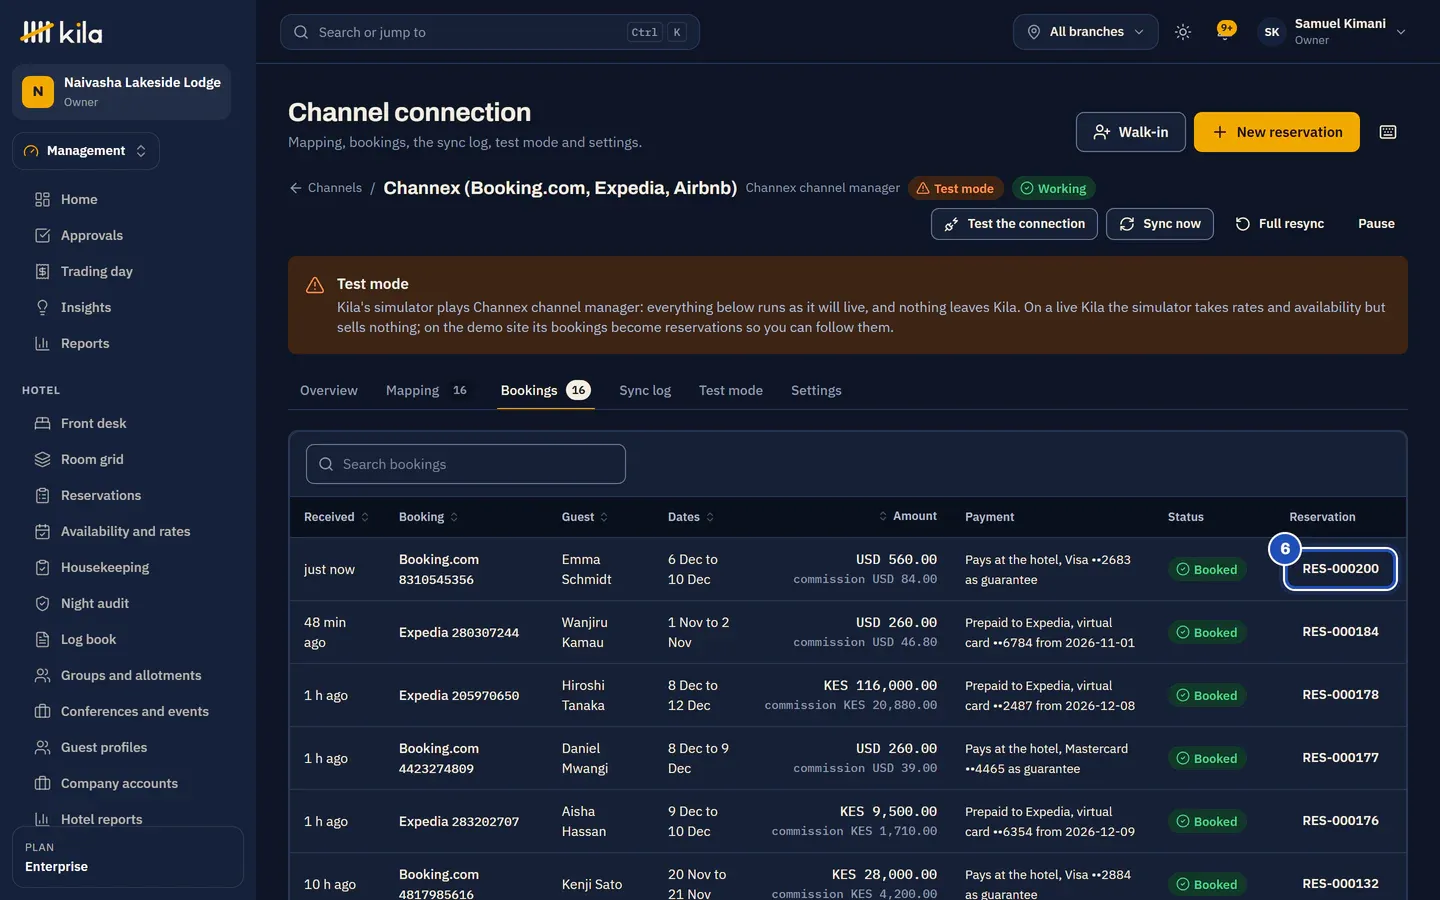Click the Working status badge
This screenshot has width=1440, height=900.
point(1054,188)
